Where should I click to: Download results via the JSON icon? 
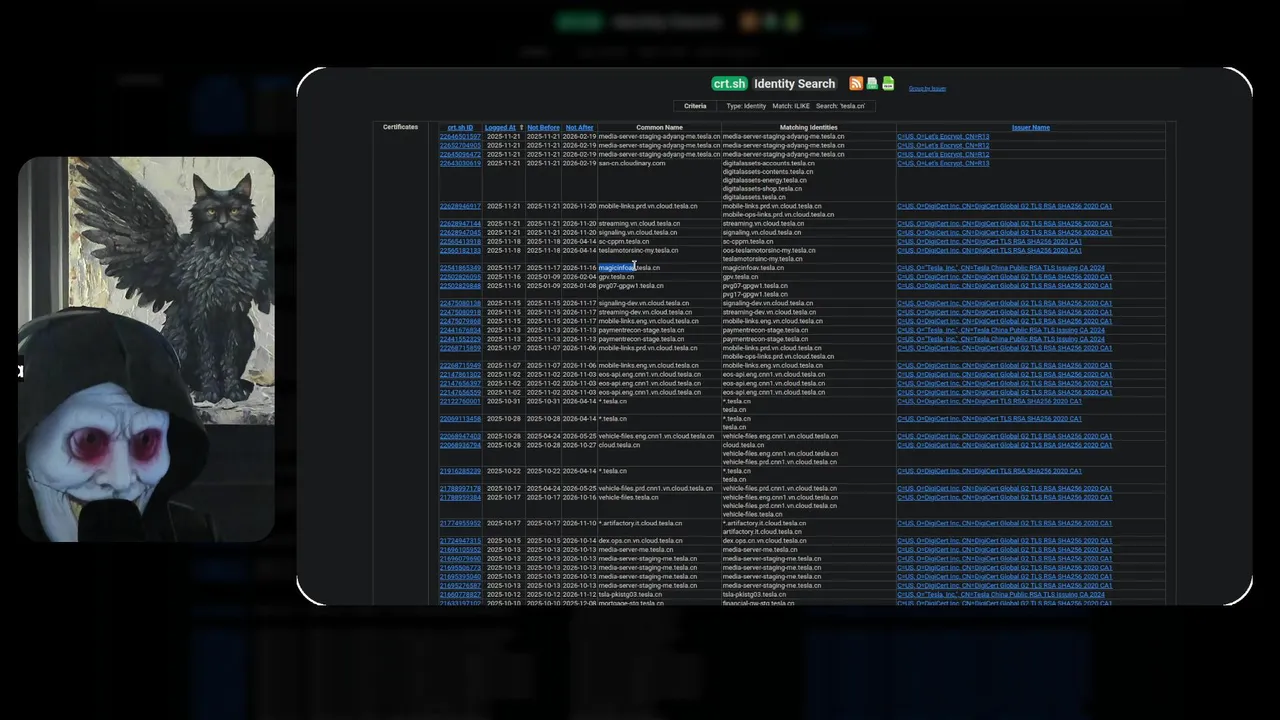tap(888, 83)
